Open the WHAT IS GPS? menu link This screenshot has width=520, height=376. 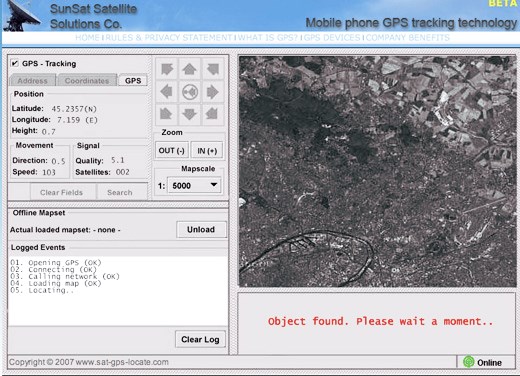[268, 37]
